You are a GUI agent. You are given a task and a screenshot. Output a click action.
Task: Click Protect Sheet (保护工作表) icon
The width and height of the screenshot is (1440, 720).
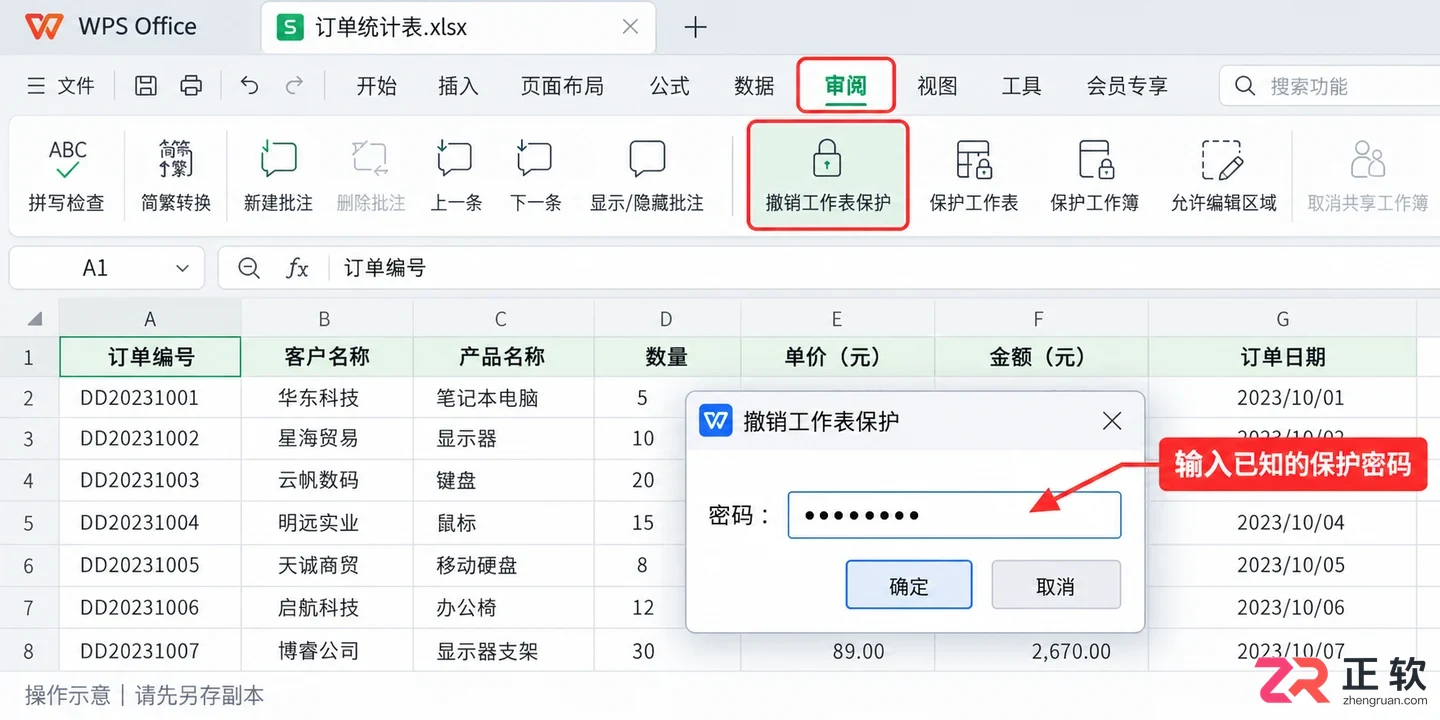click(x=973, y=160)
